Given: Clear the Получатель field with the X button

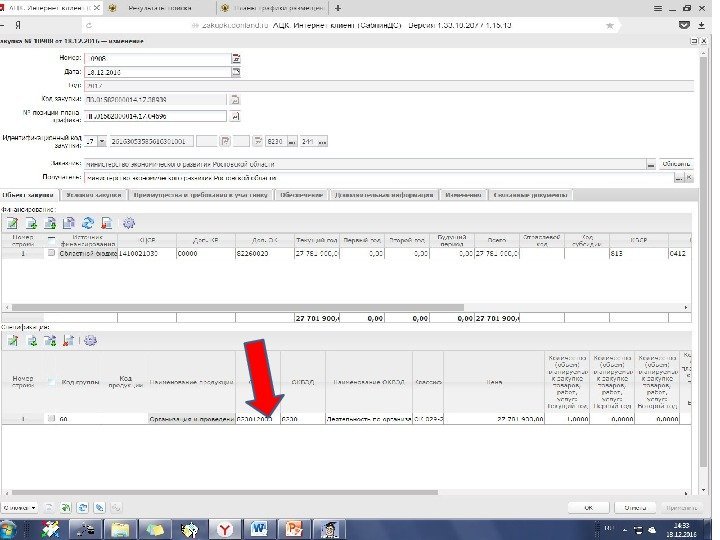Looking at the screenshot, I should click(689, 178).
